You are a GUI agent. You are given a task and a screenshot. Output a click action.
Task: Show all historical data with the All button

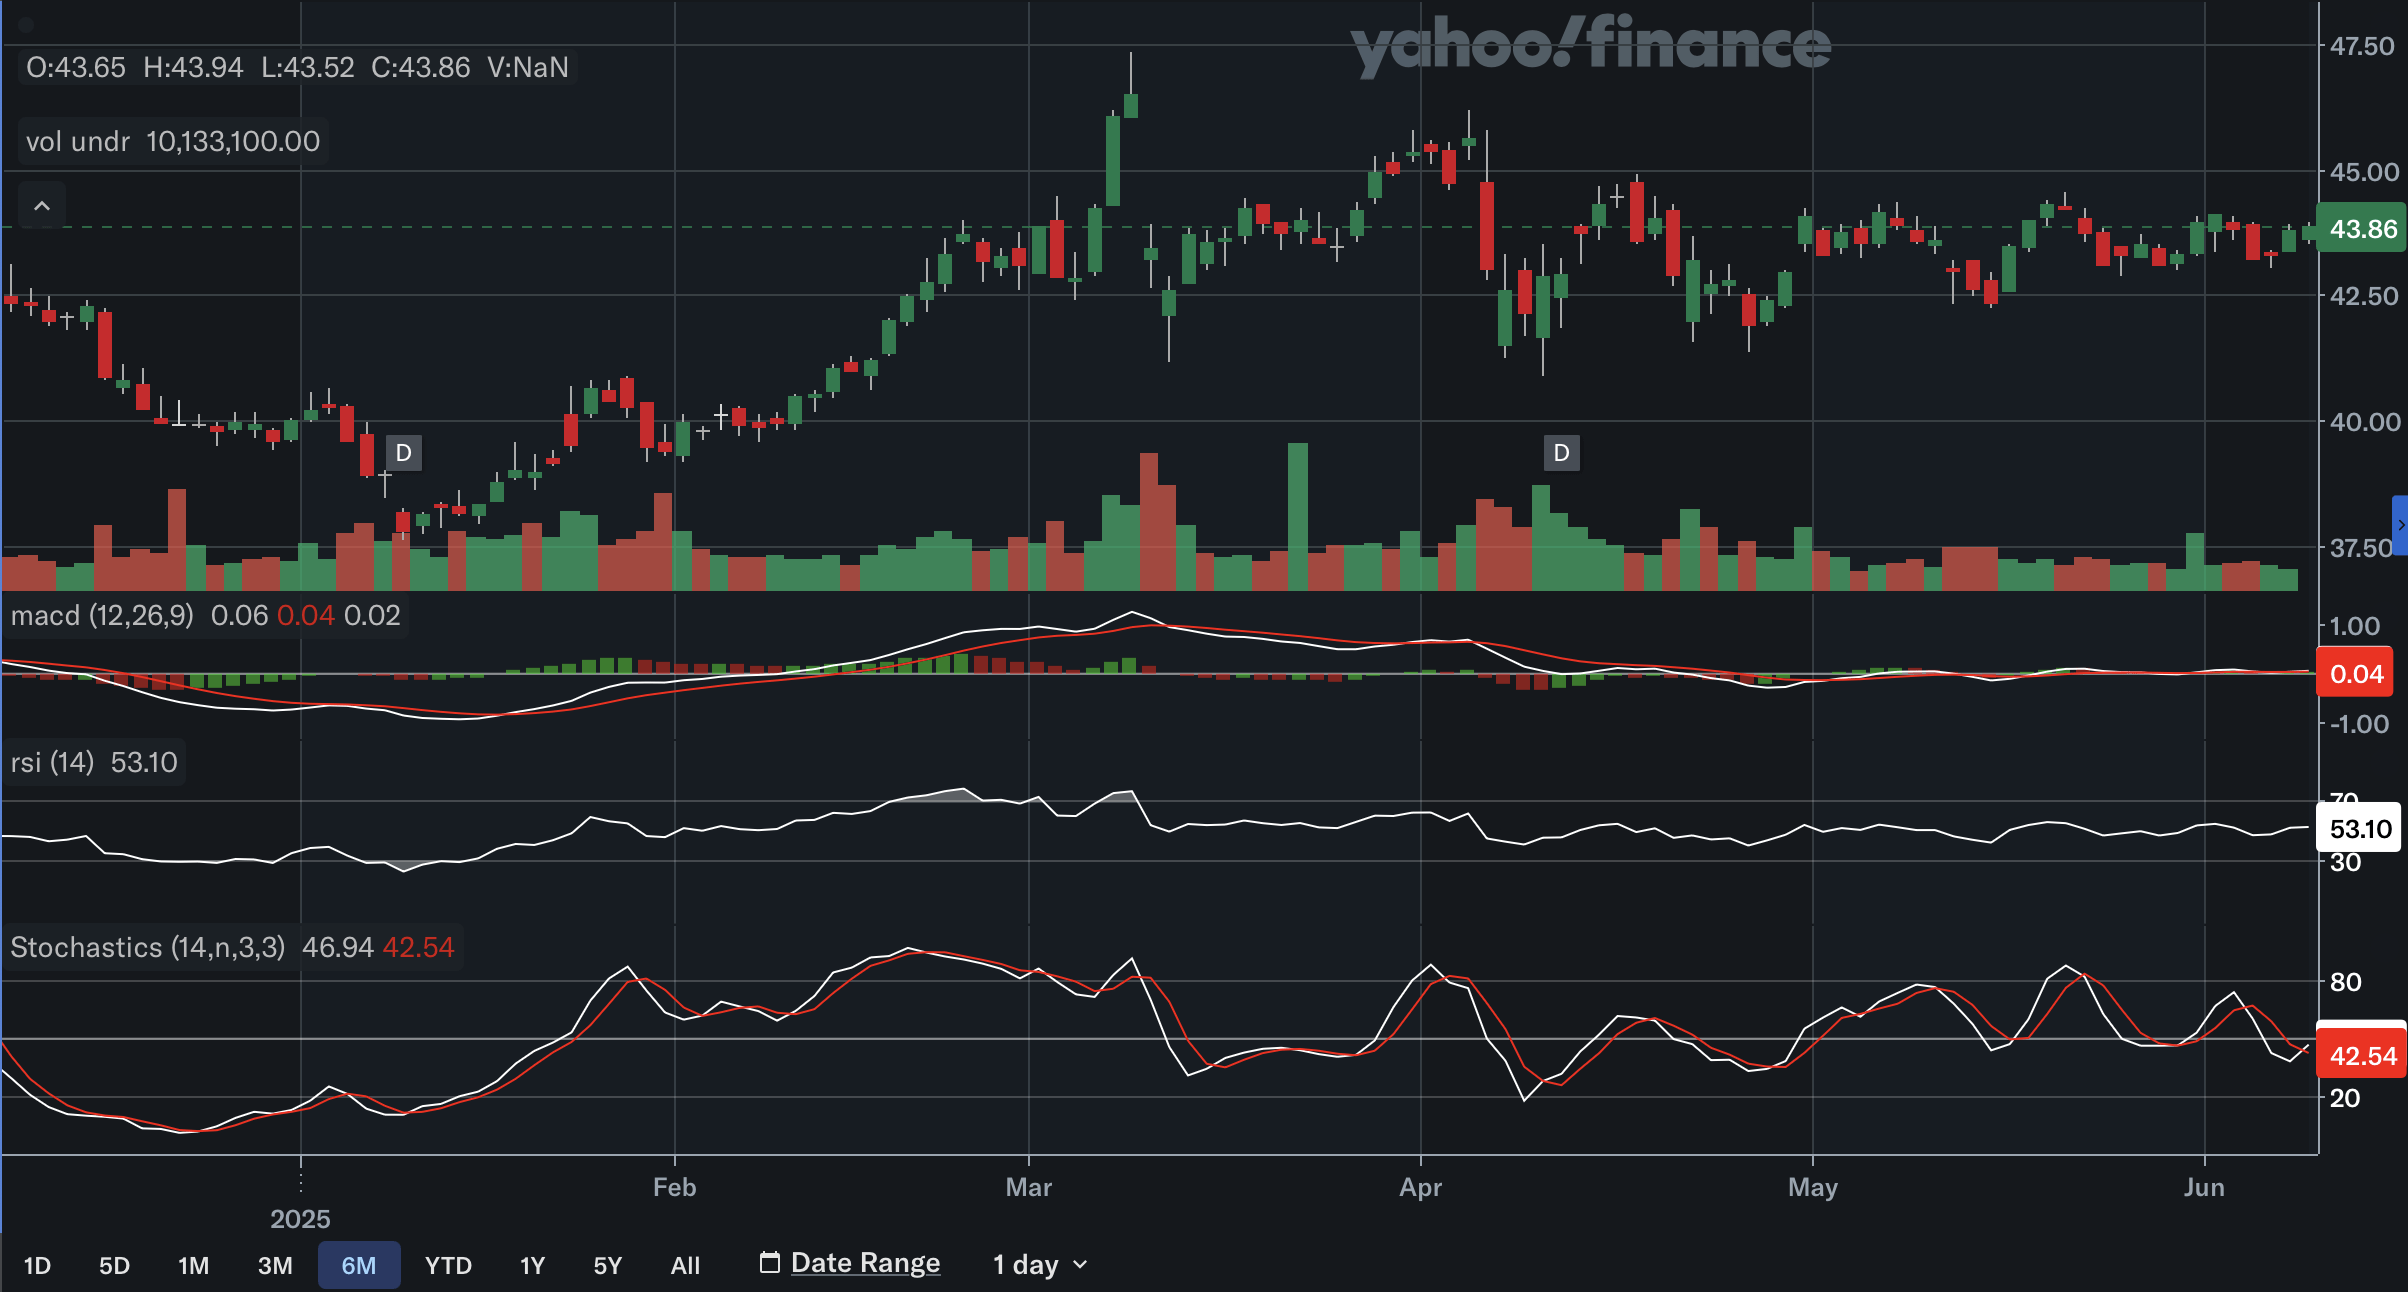click(685, 1264)
